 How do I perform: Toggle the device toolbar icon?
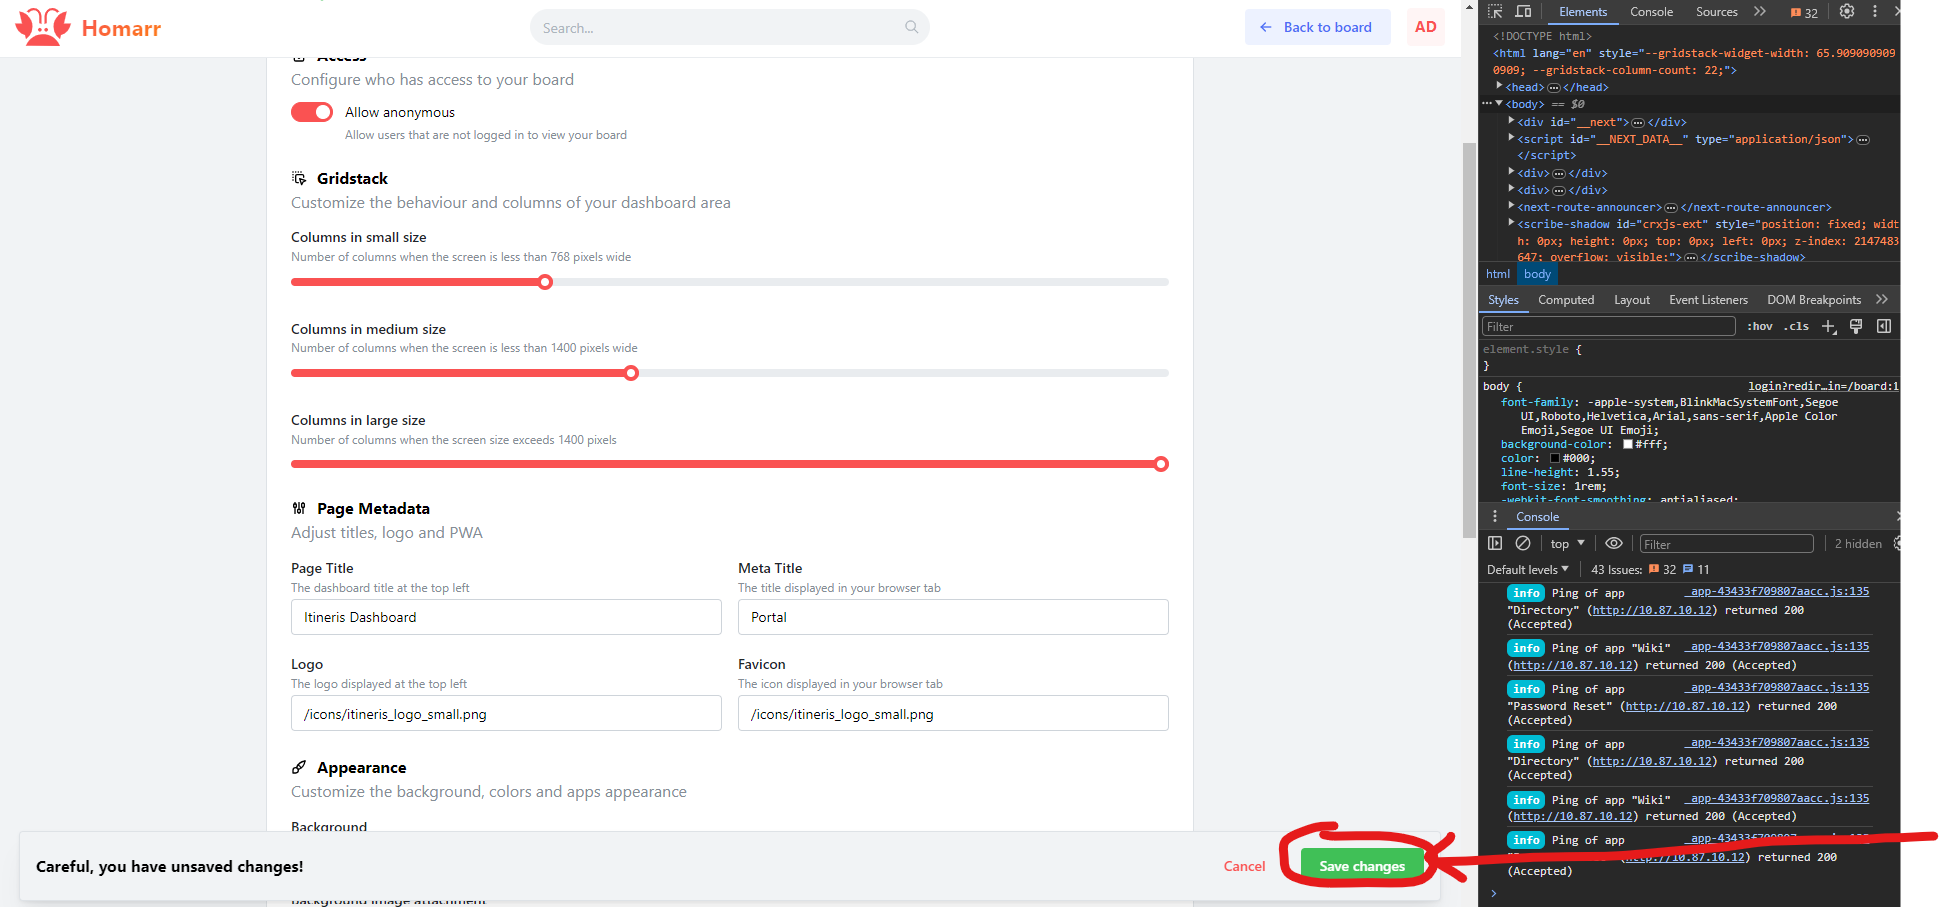(1523, 12)
